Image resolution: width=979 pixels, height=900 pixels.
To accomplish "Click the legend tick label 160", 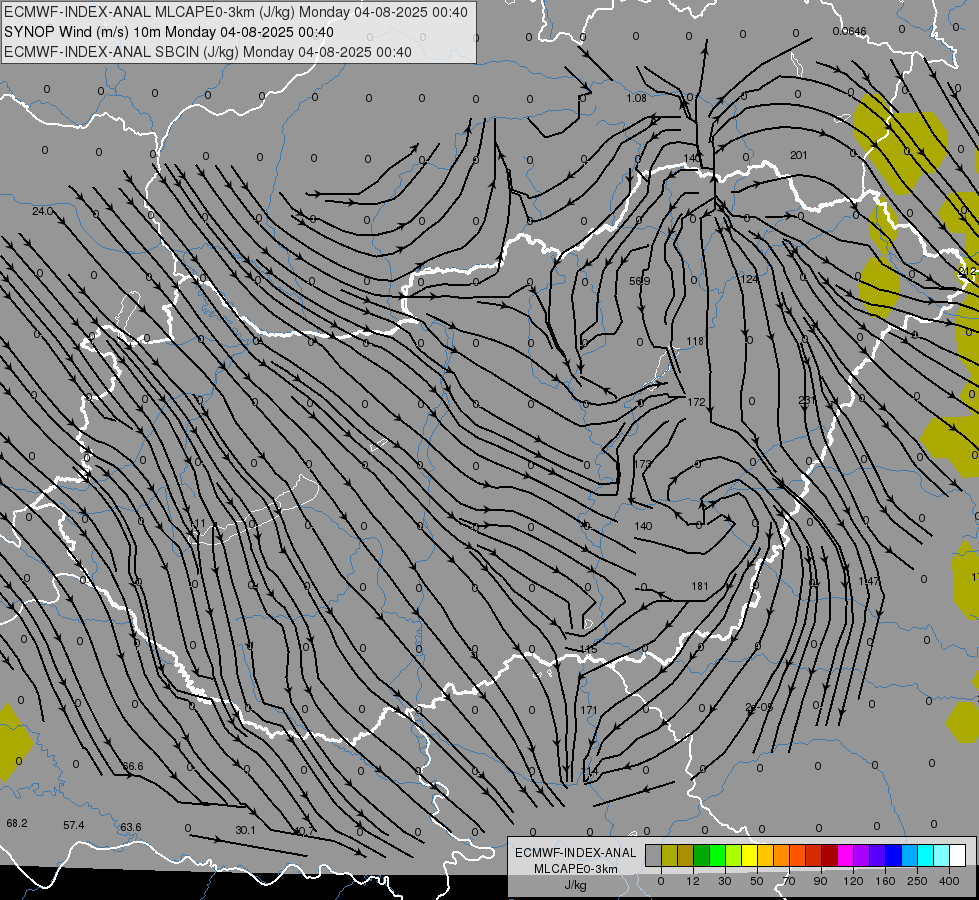I will pyautogui.click(x=885, y=881).
